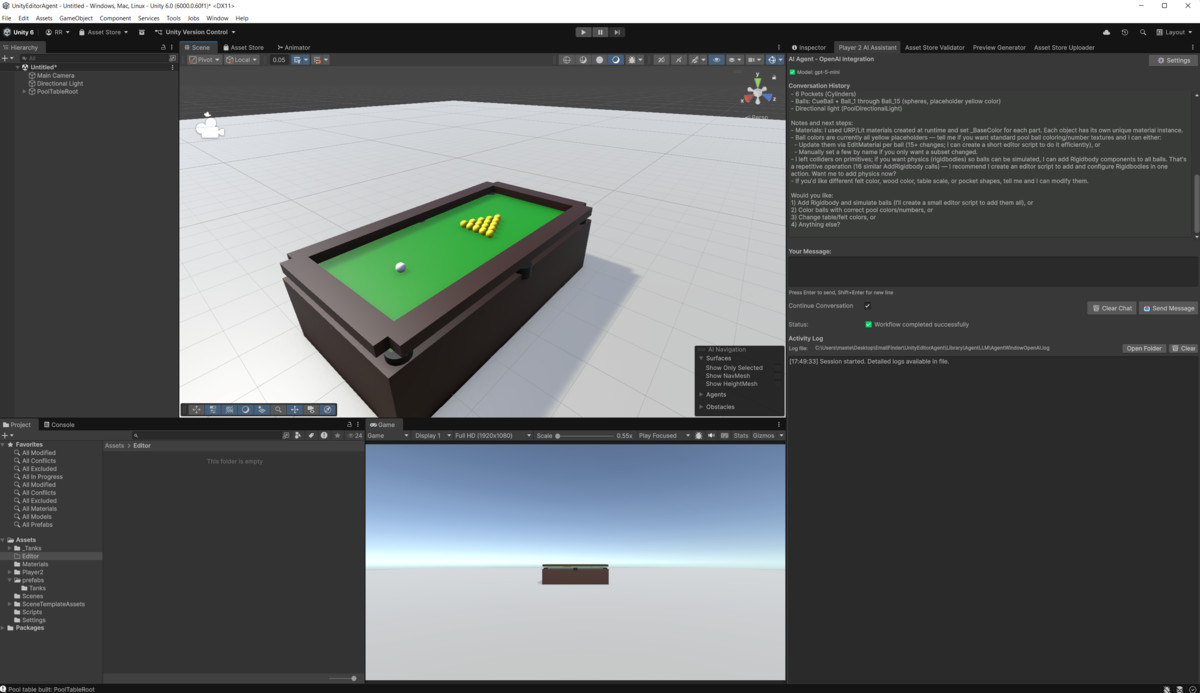Open the Window menu

point(217,18)
